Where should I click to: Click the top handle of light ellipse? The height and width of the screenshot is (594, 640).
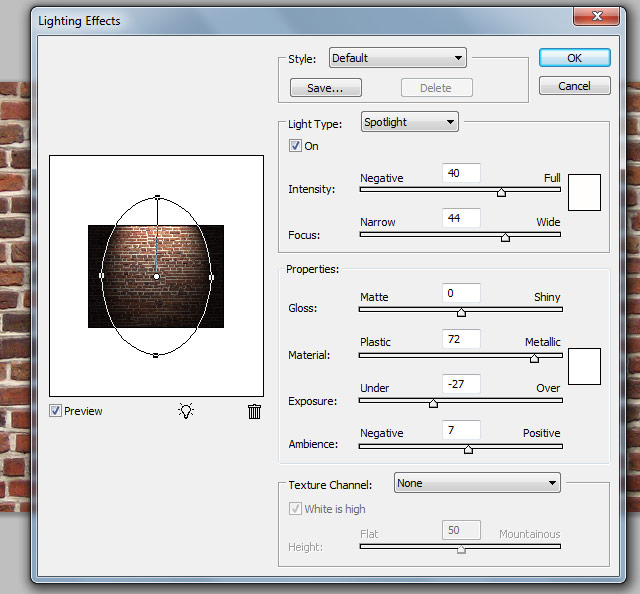[x=158, y=197]
